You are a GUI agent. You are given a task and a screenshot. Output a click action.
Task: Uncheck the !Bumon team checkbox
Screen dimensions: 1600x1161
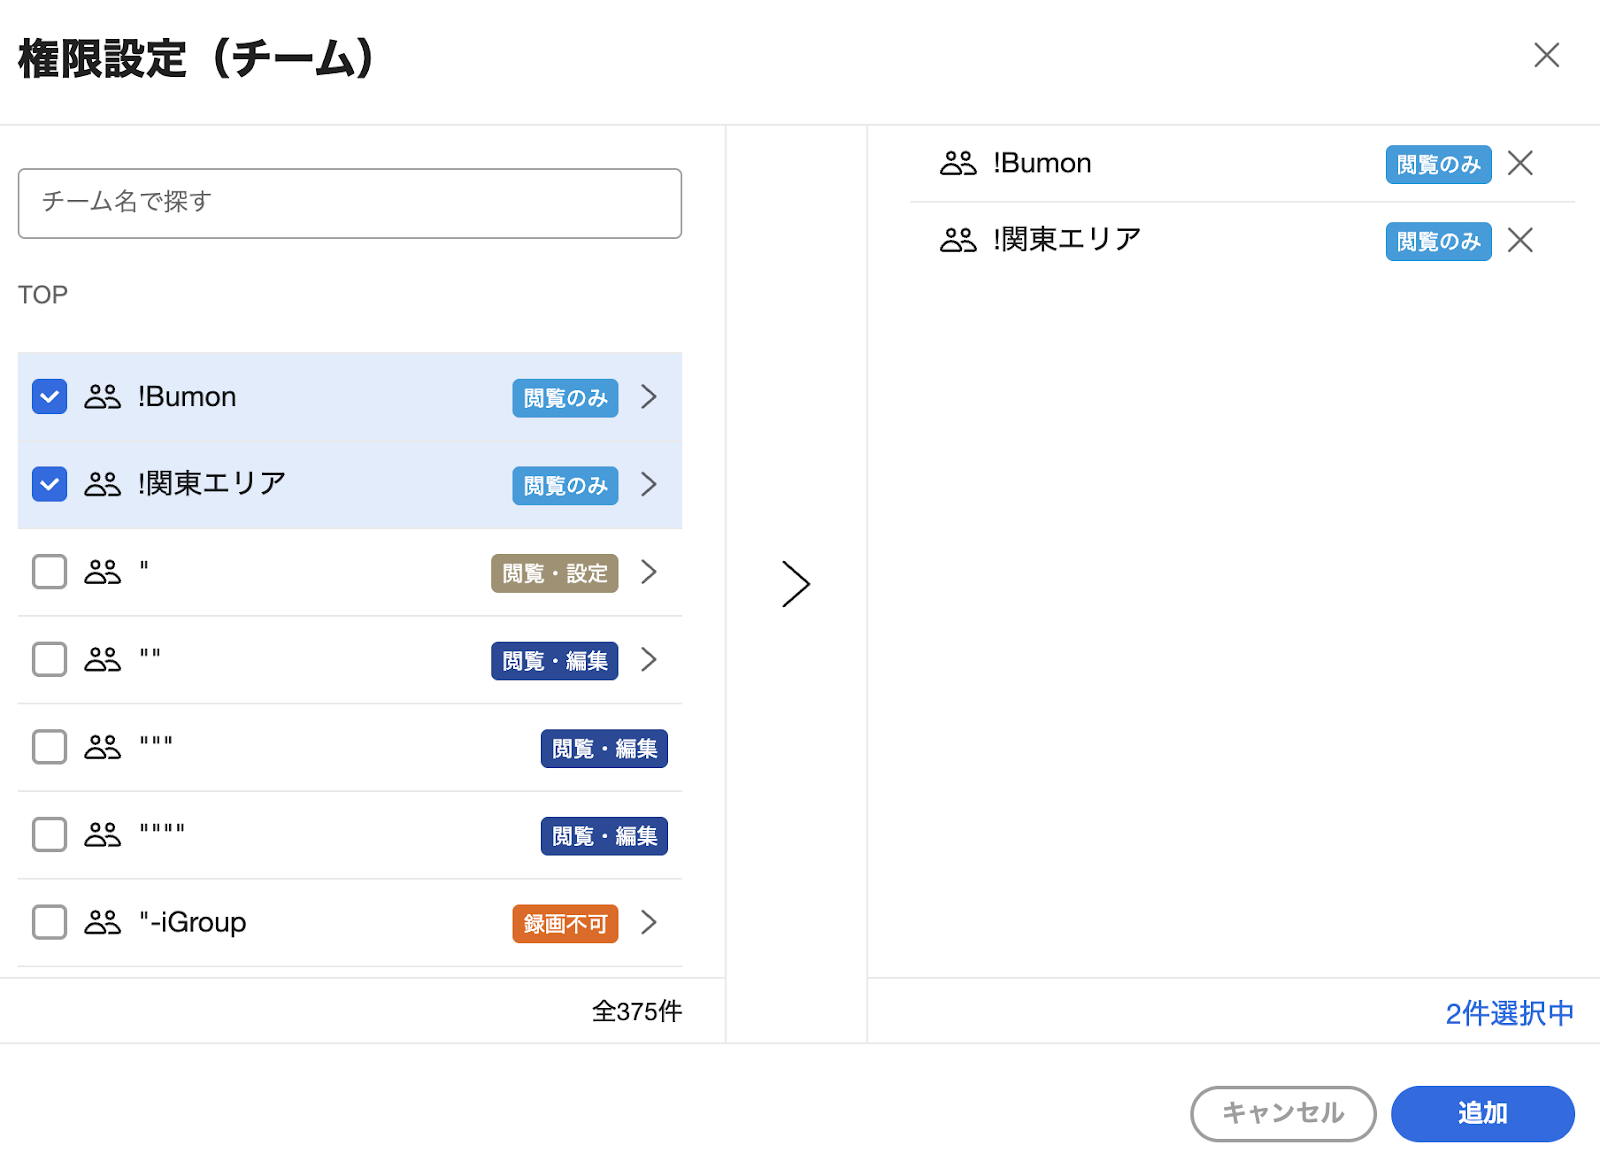coord(50,397)
